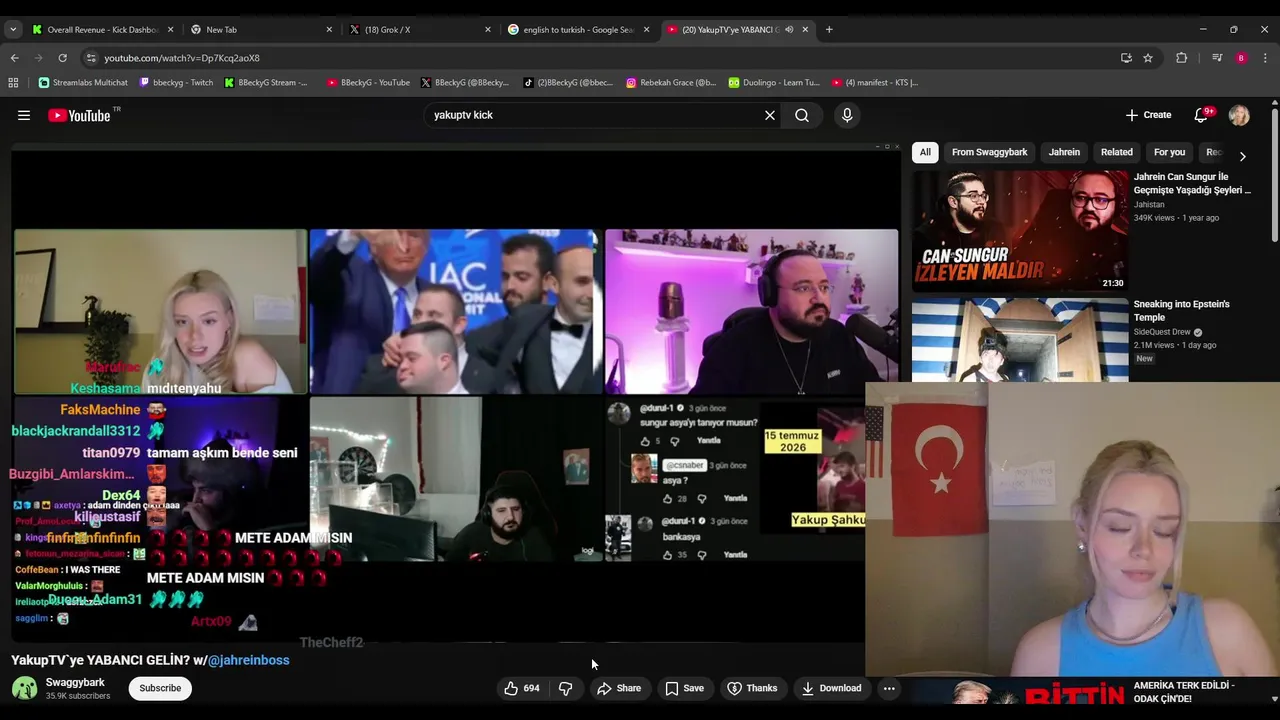Screen dimensions: 1280x720
Task: Share the video
Action: tap(619, 688)
